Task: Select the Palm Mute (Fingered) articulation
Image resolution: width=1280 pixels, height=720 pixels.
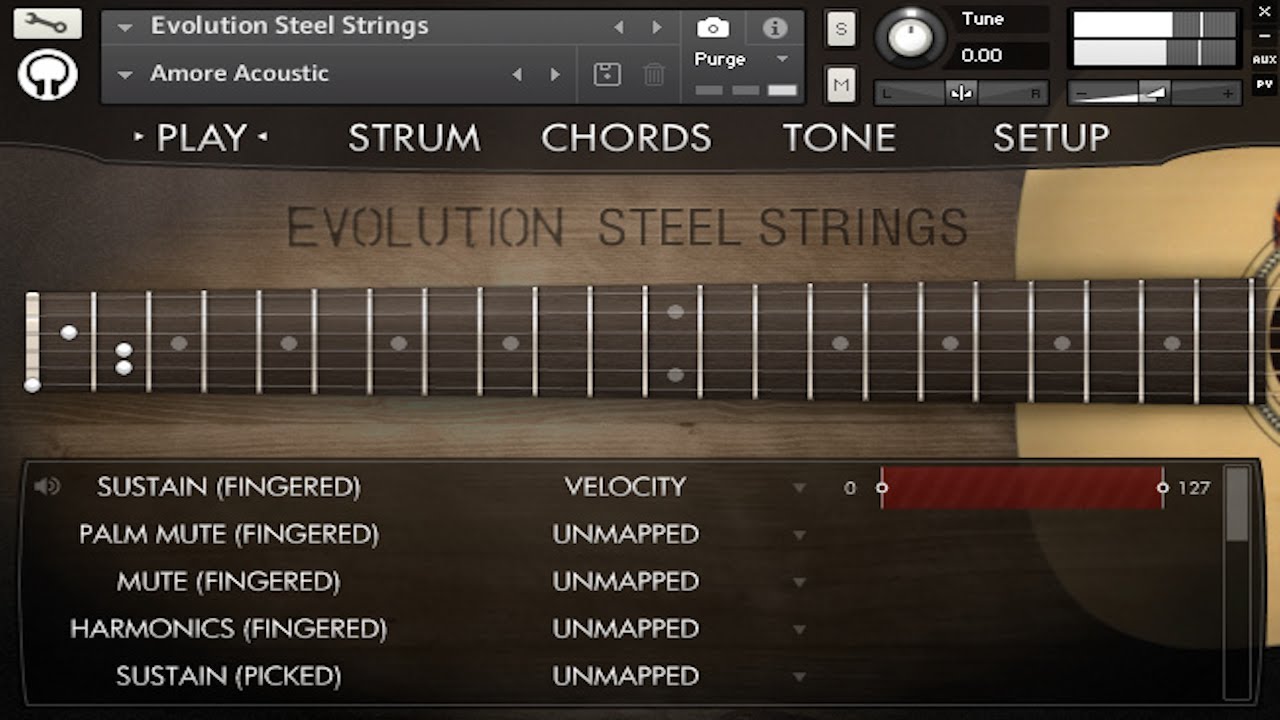Action: tap(229, 534)
